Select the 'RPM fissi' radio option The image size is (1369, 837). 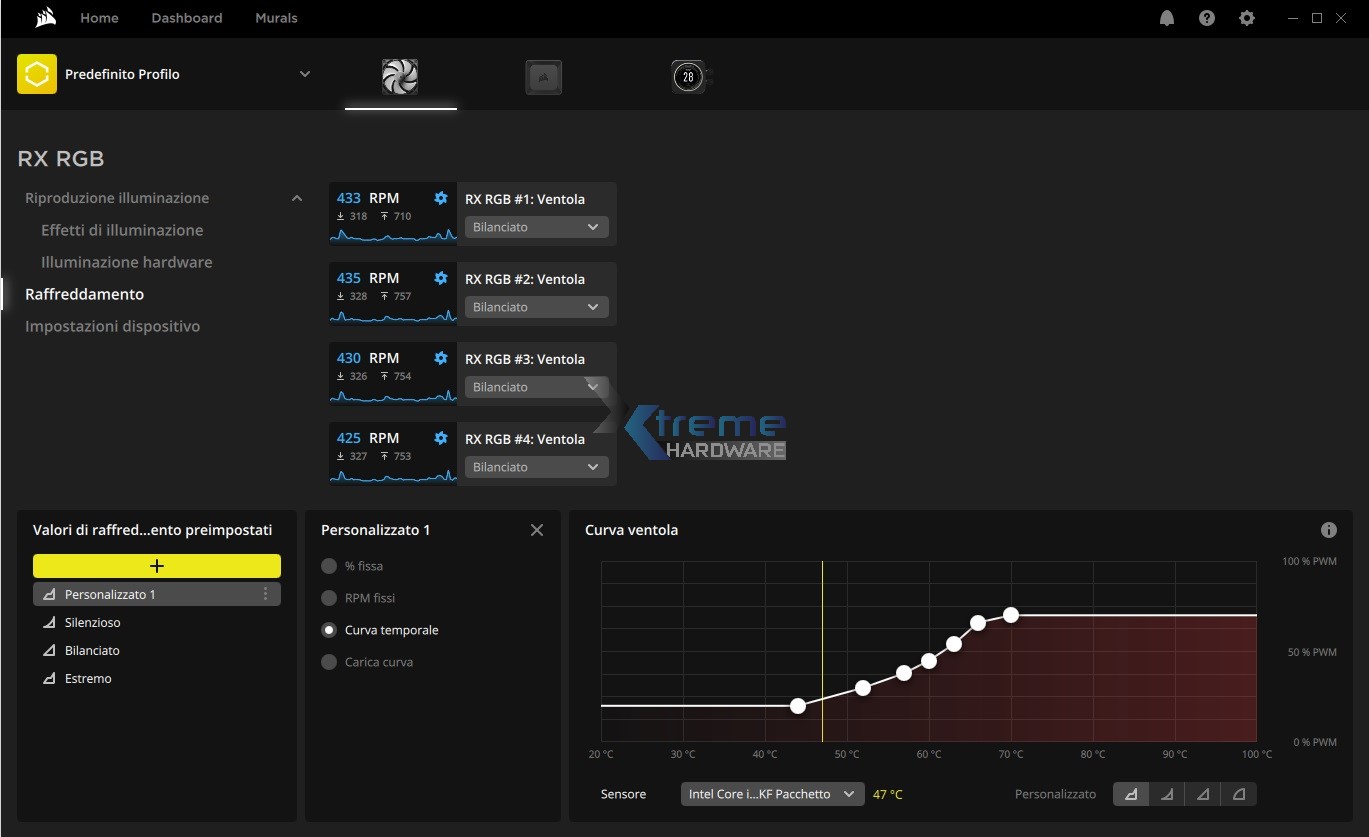pyautogui.click(x=329, y=598)
